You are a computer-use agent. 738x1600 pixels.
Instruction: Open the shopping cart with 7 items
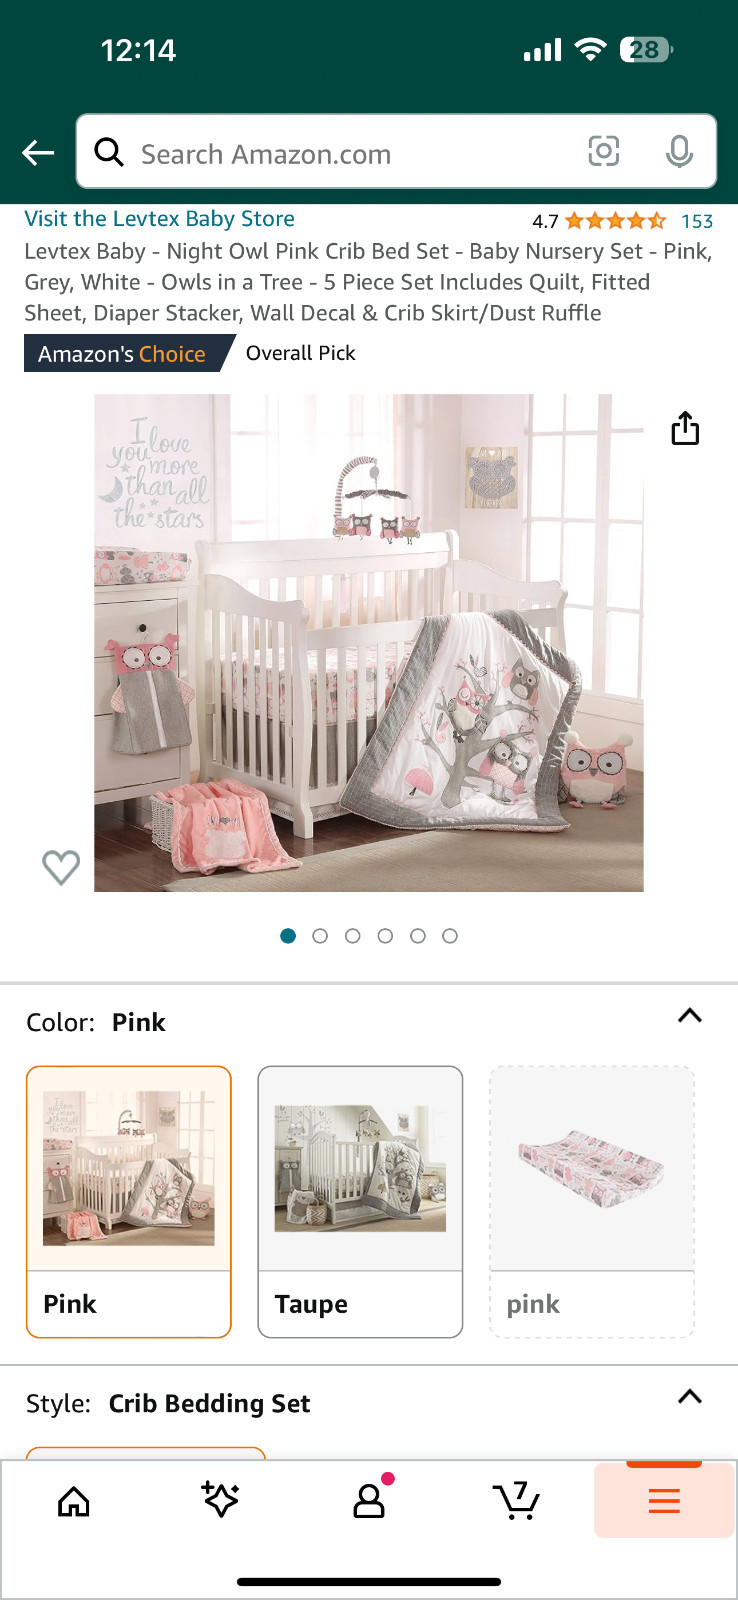[516, 1500]
